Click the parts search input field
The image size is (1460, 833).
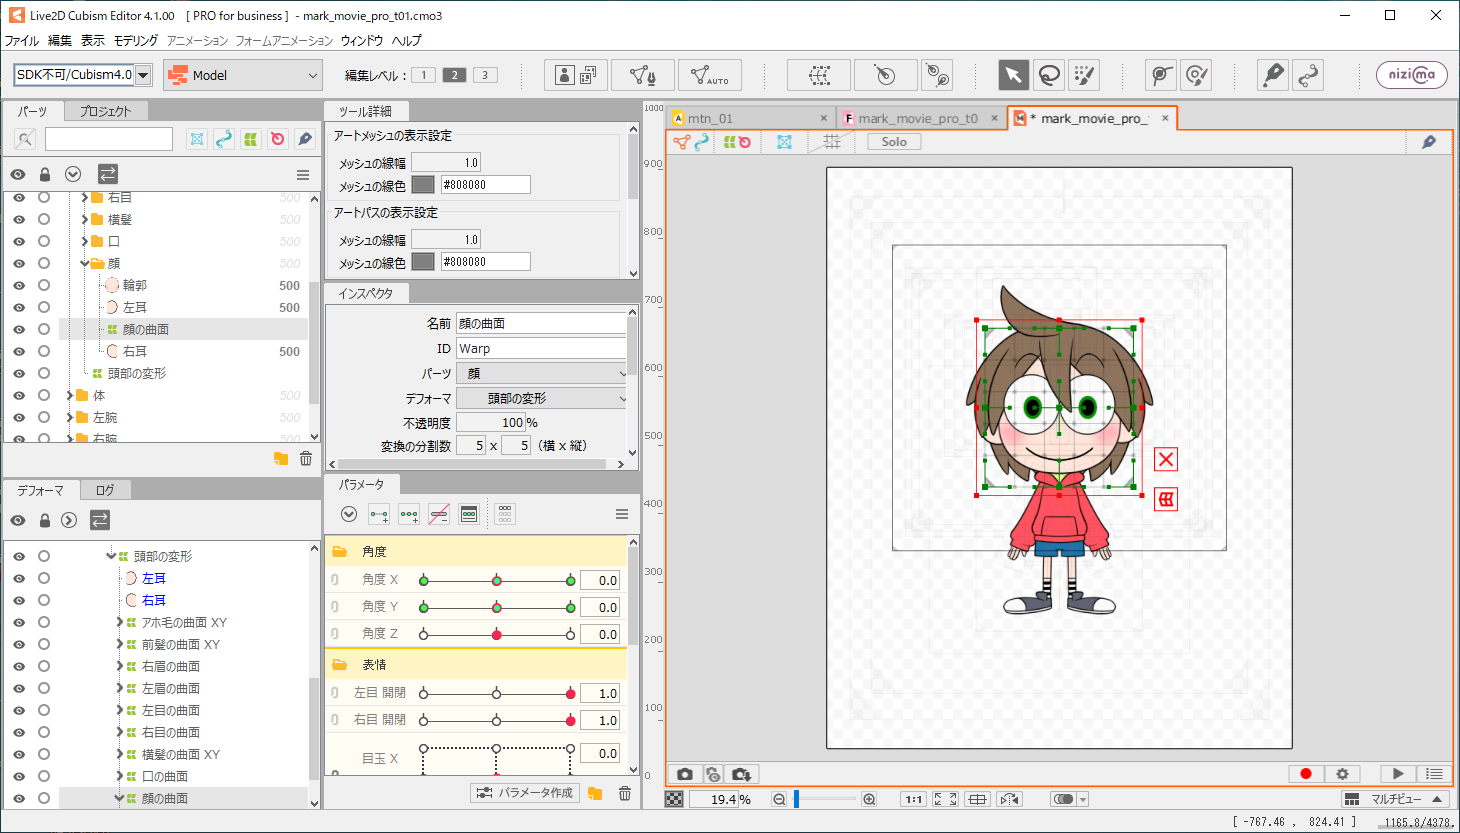[x=108, y=139]
